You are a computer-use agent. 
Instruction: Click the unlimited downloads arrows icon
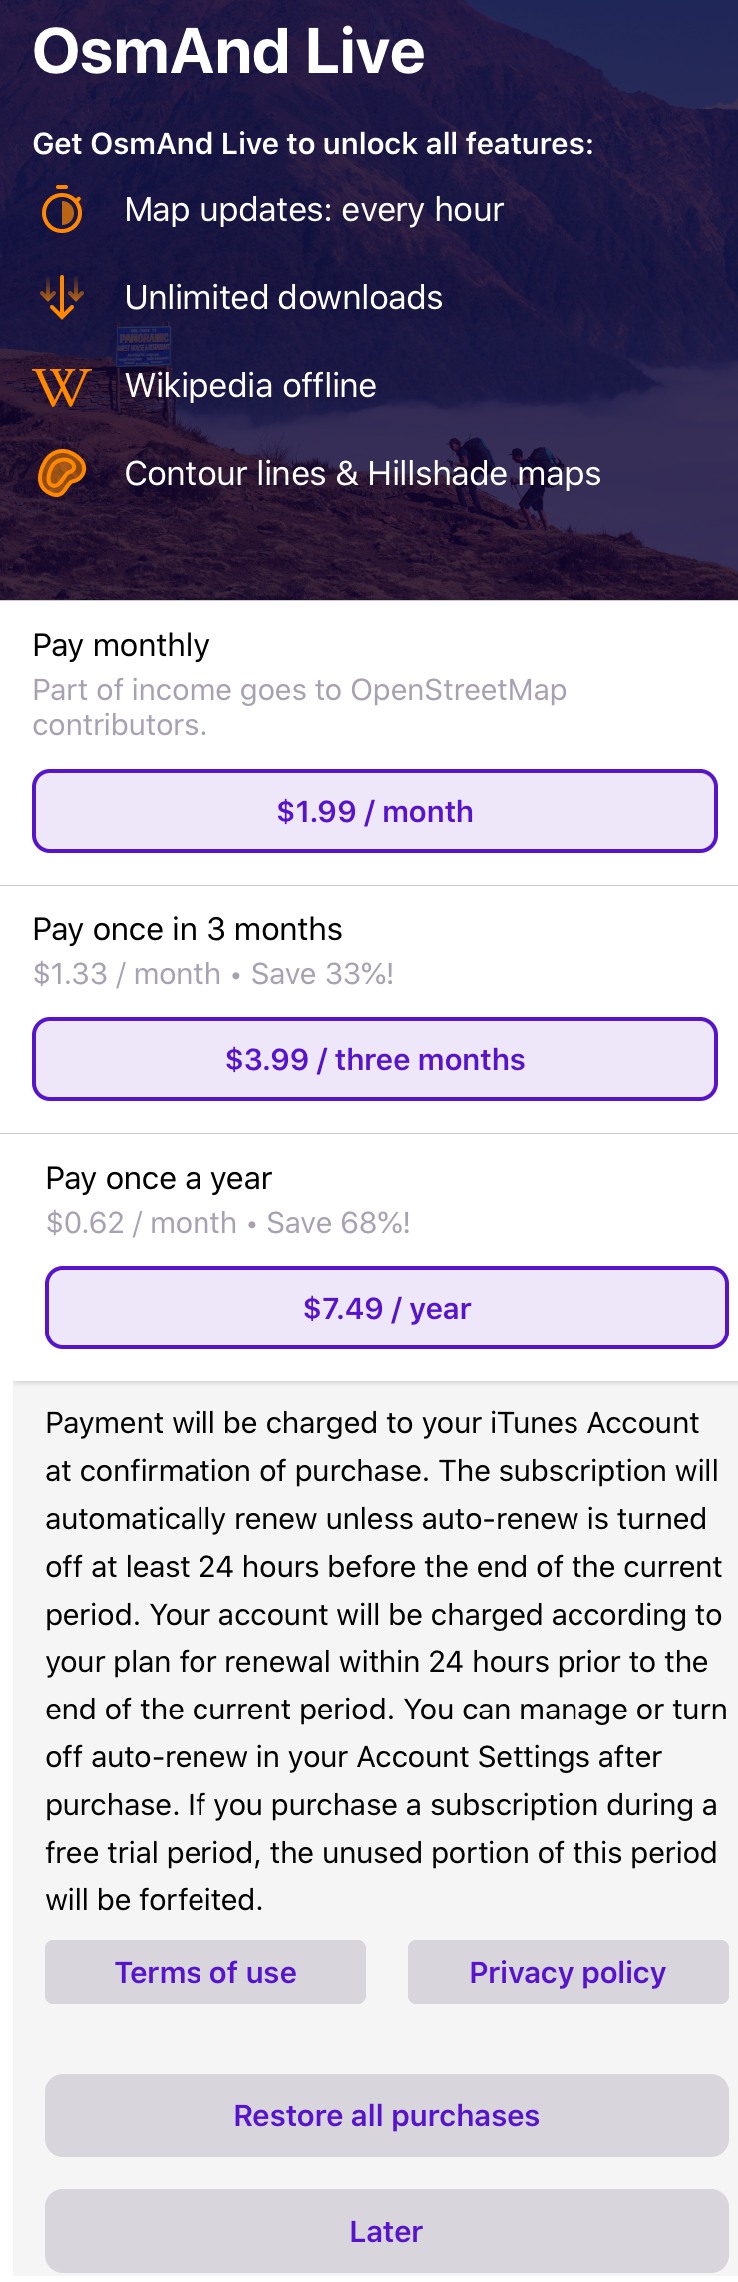(62, 297)
